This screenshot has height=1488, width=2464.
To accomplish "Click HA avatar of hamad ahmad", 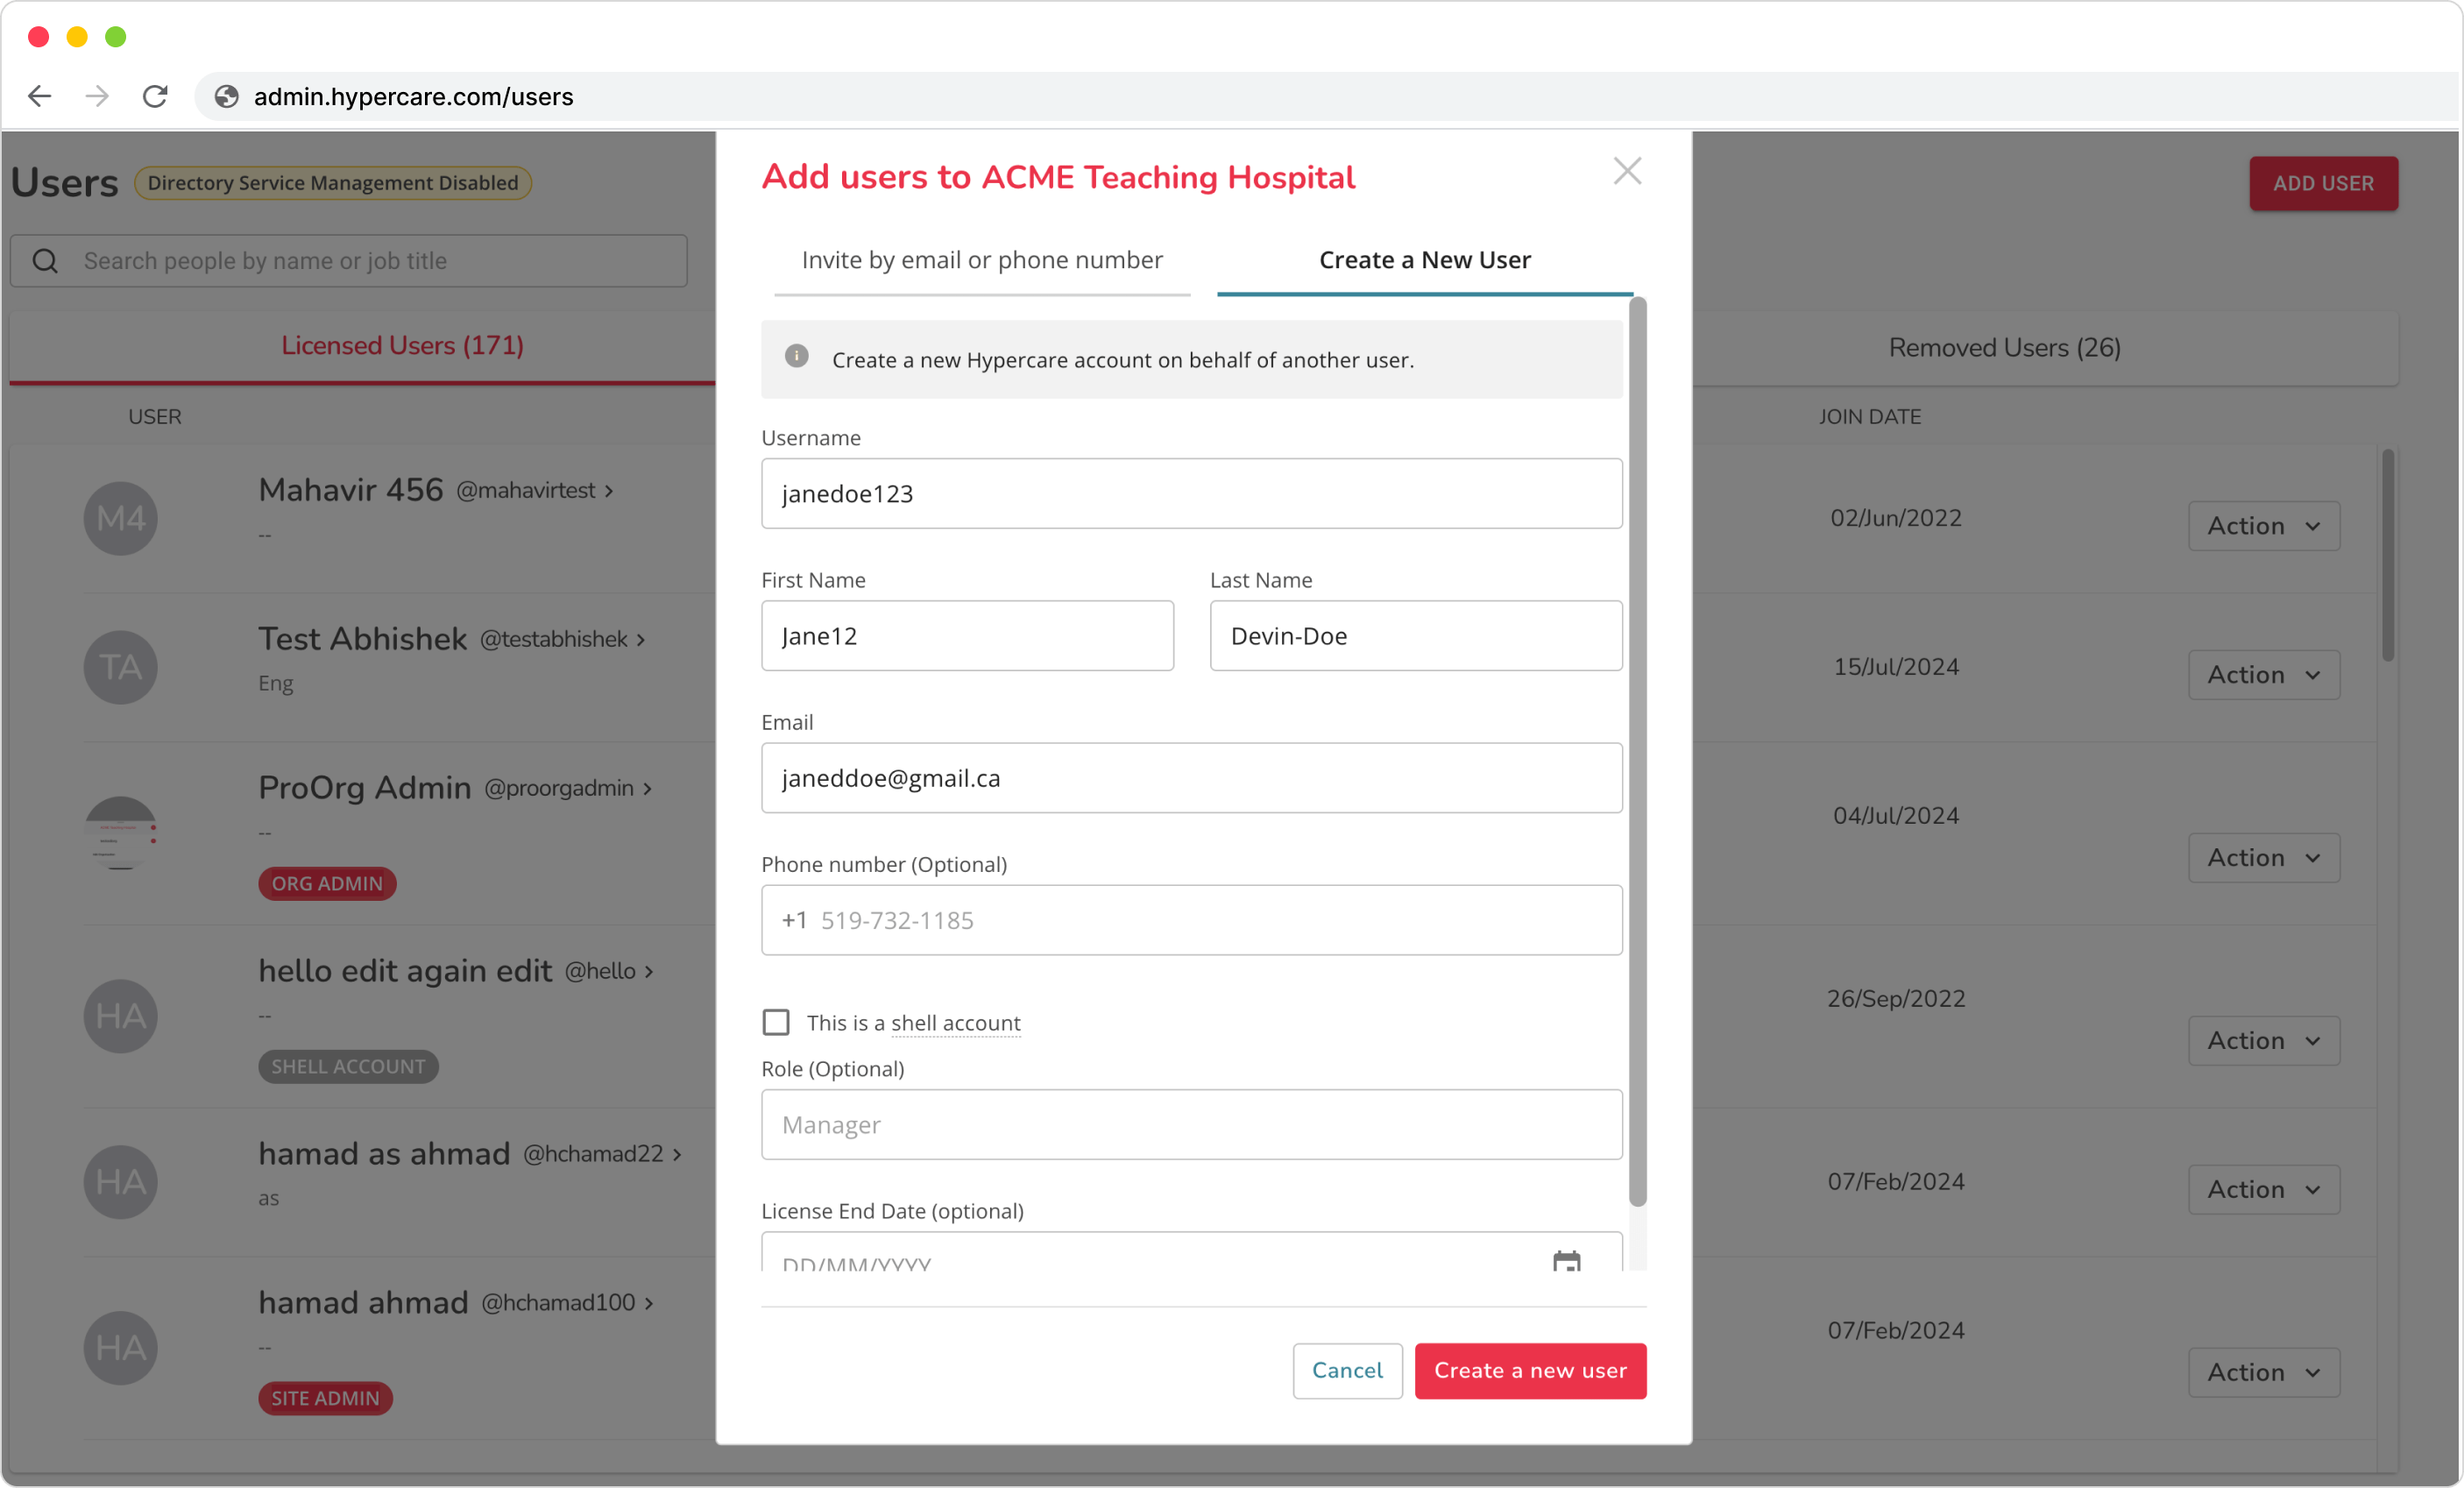I will pyautogui.click(x=120, y=1348).
